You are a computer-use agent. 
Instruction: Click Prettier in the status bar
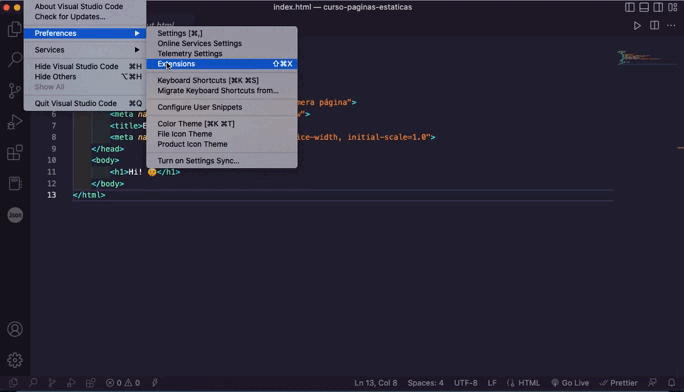[x=619, y=383]
